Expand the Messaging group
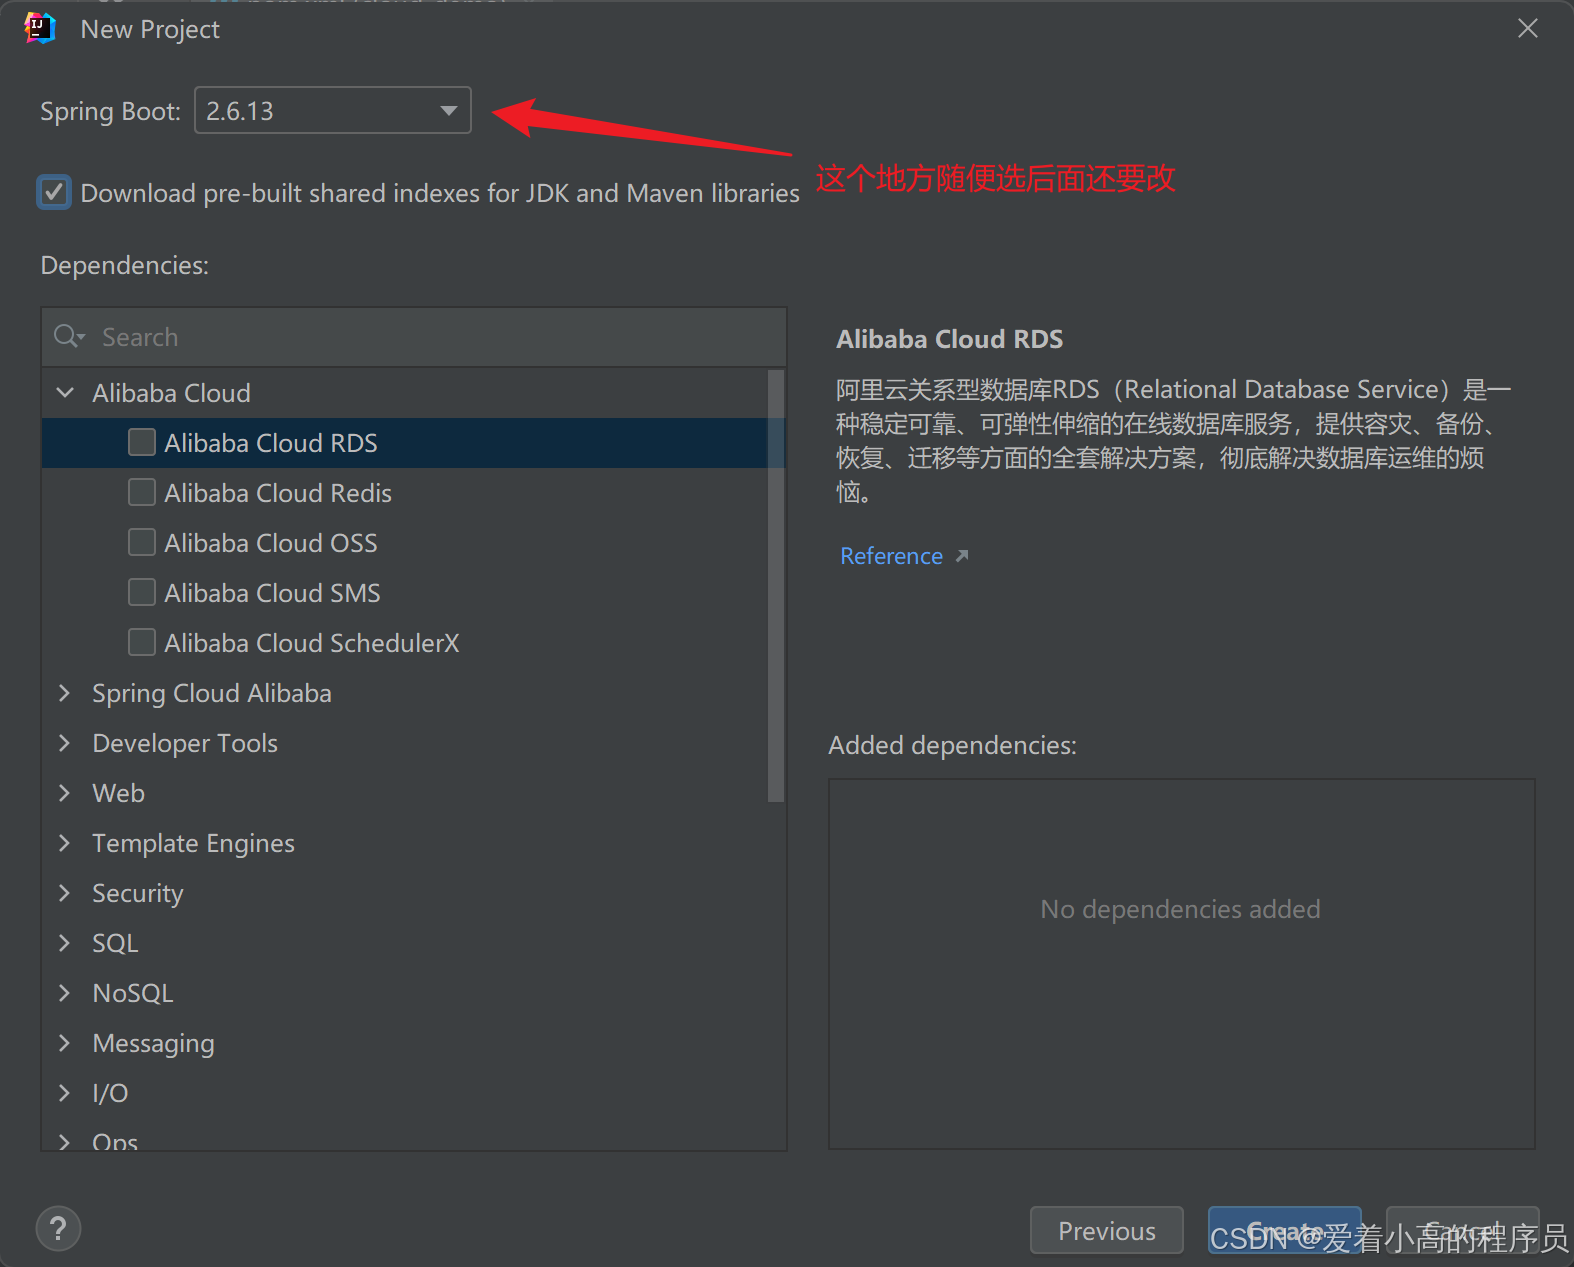This screenshot has height=1267, width=1574. tap(65, 1043)
